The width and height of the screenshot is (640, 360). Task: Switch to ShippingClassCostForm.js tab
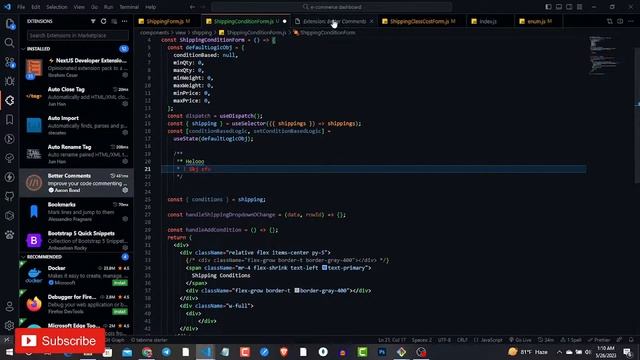coord(422,21)
